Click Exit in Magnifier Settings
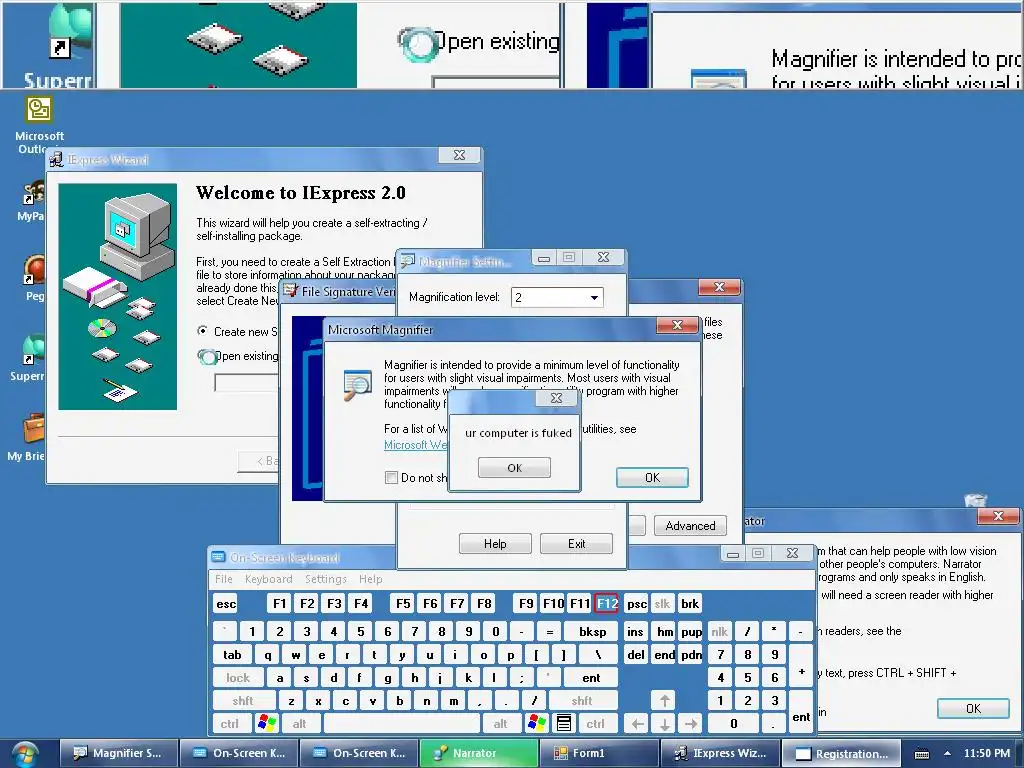 [576, 543]
